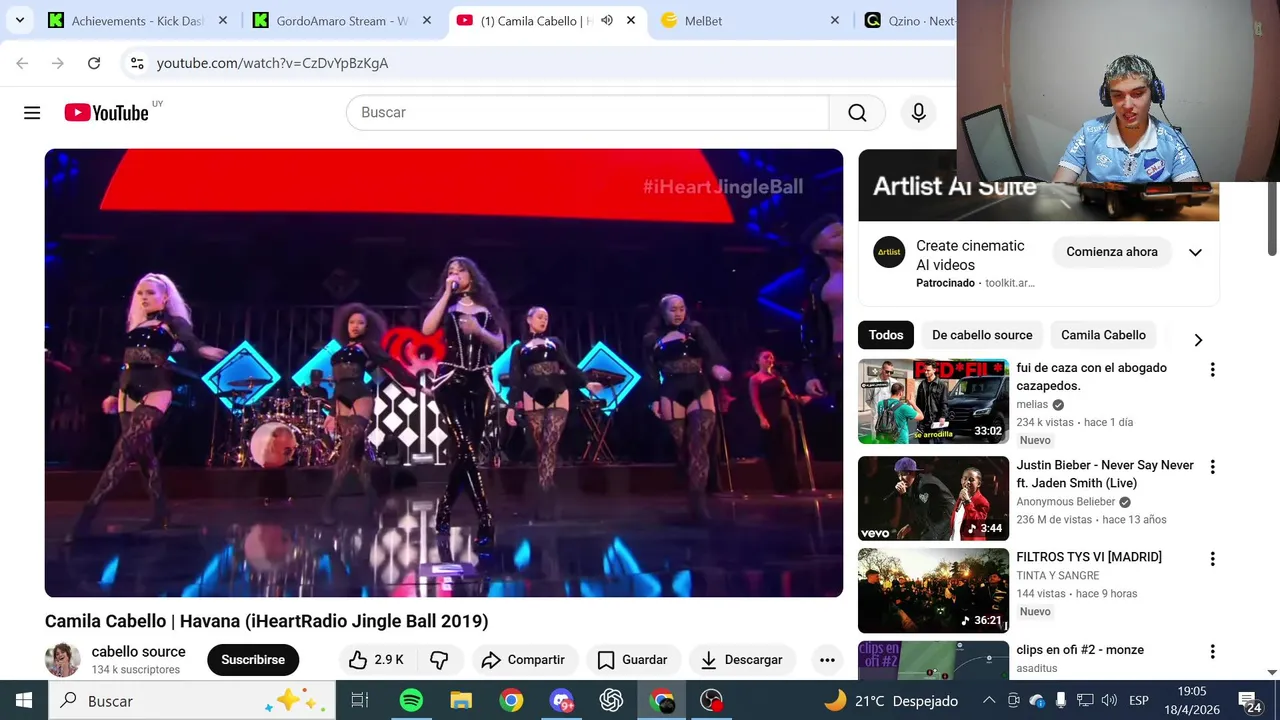Image resolution: width=1280 pixels, height=720 pixels.
Task: Open Spotify from the taskbar
Action: coord(411,700)
